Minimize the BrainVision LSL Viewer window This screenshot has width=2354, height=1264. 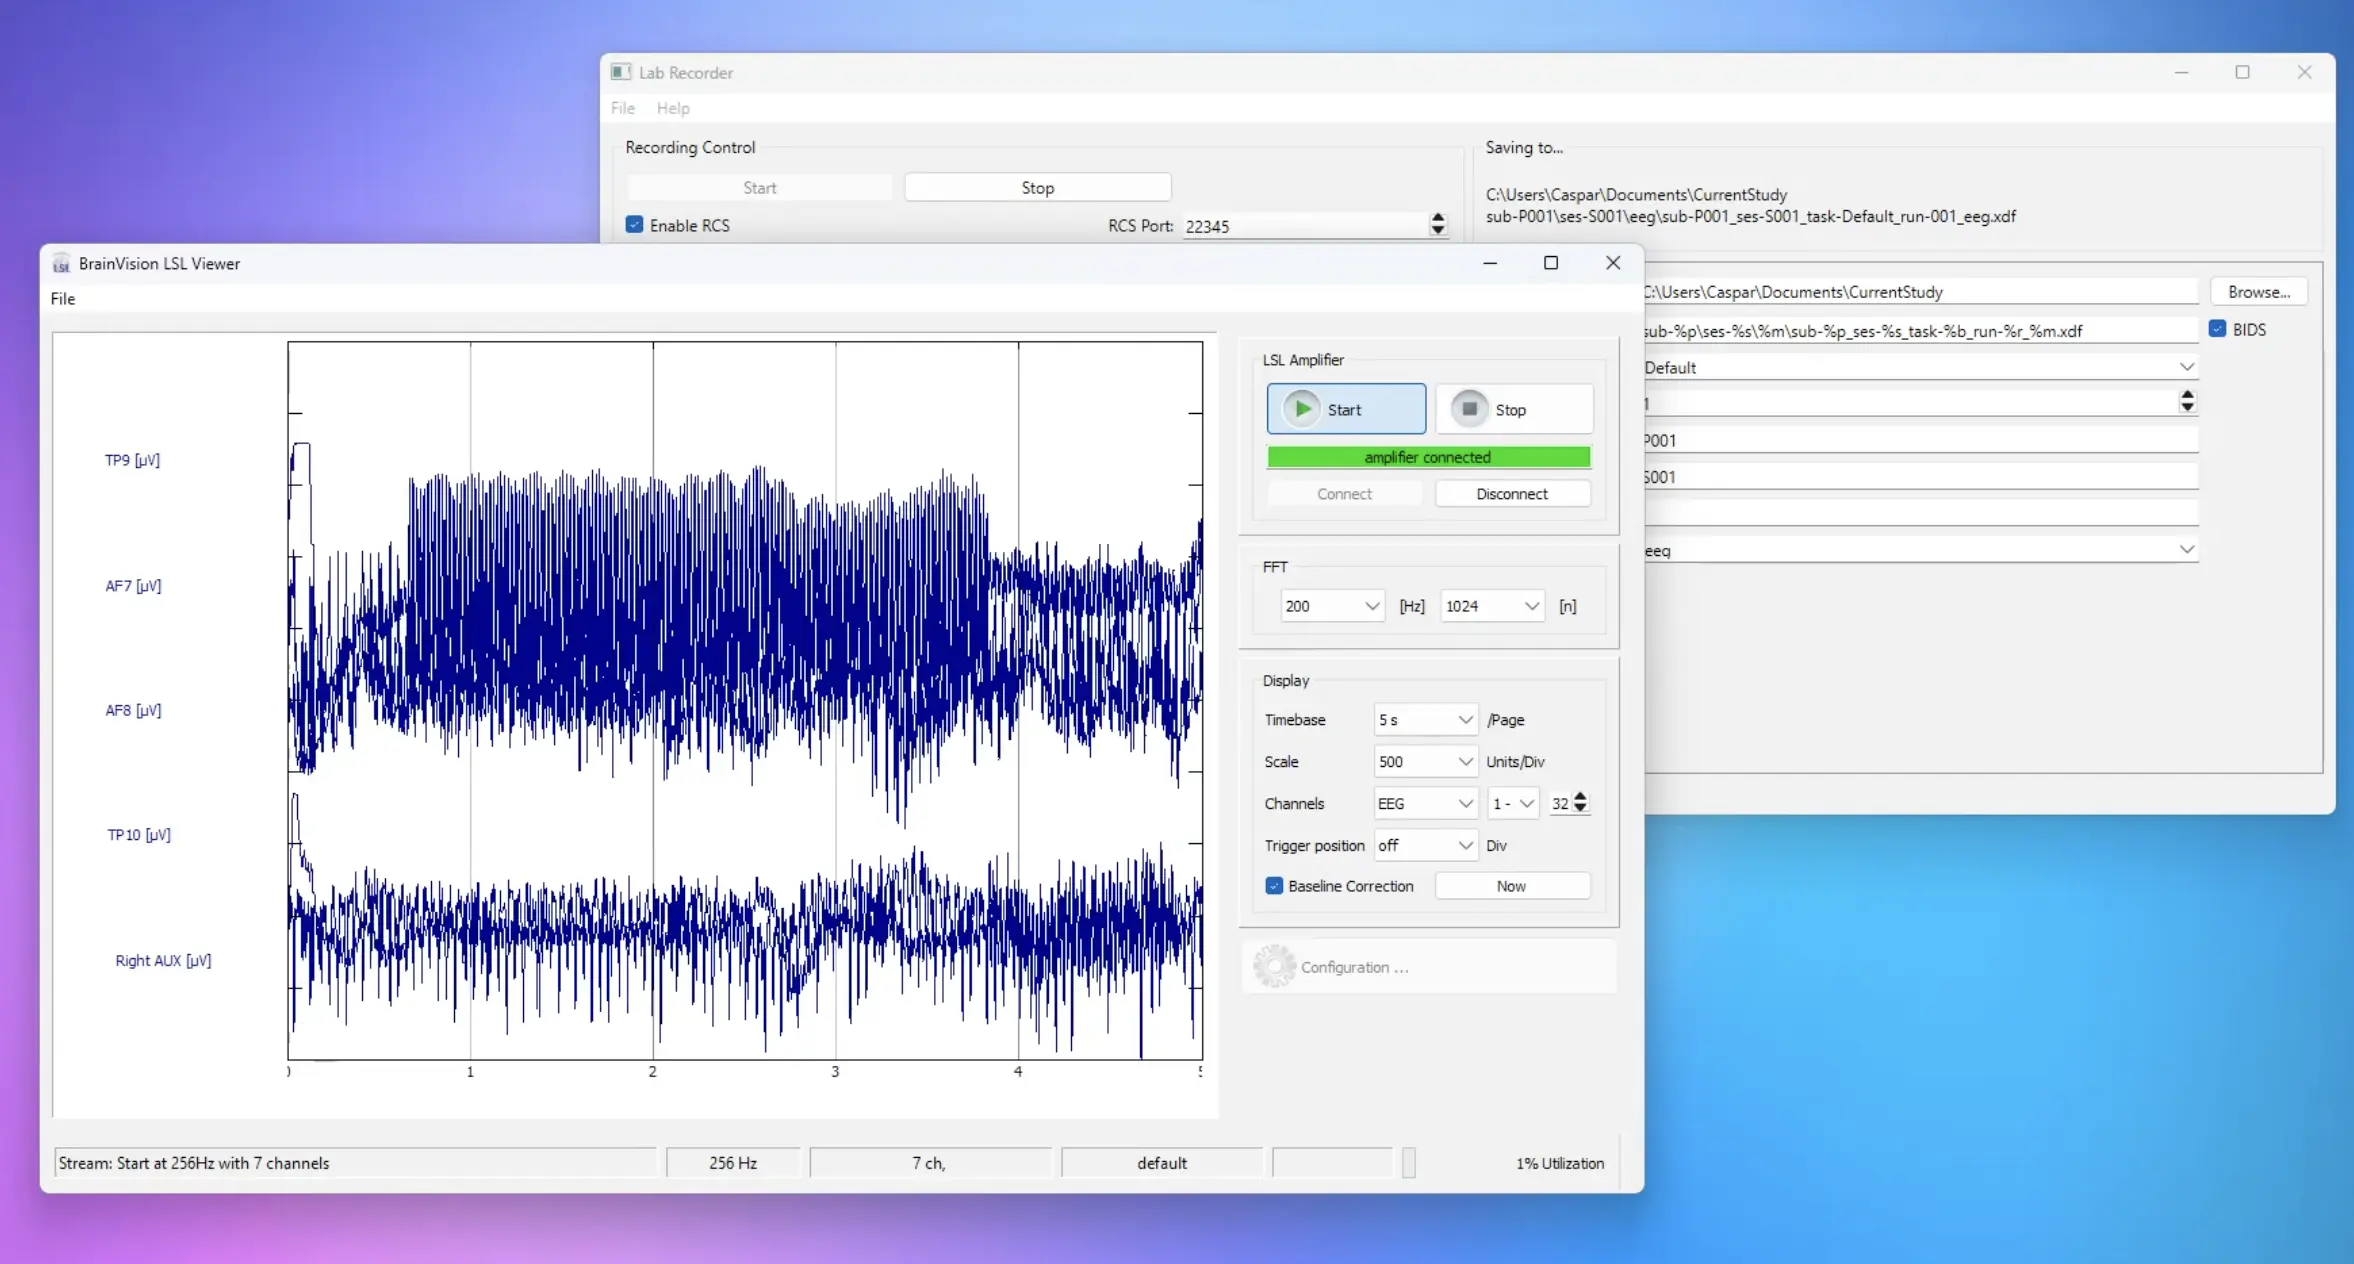(x=1490, y=263)
